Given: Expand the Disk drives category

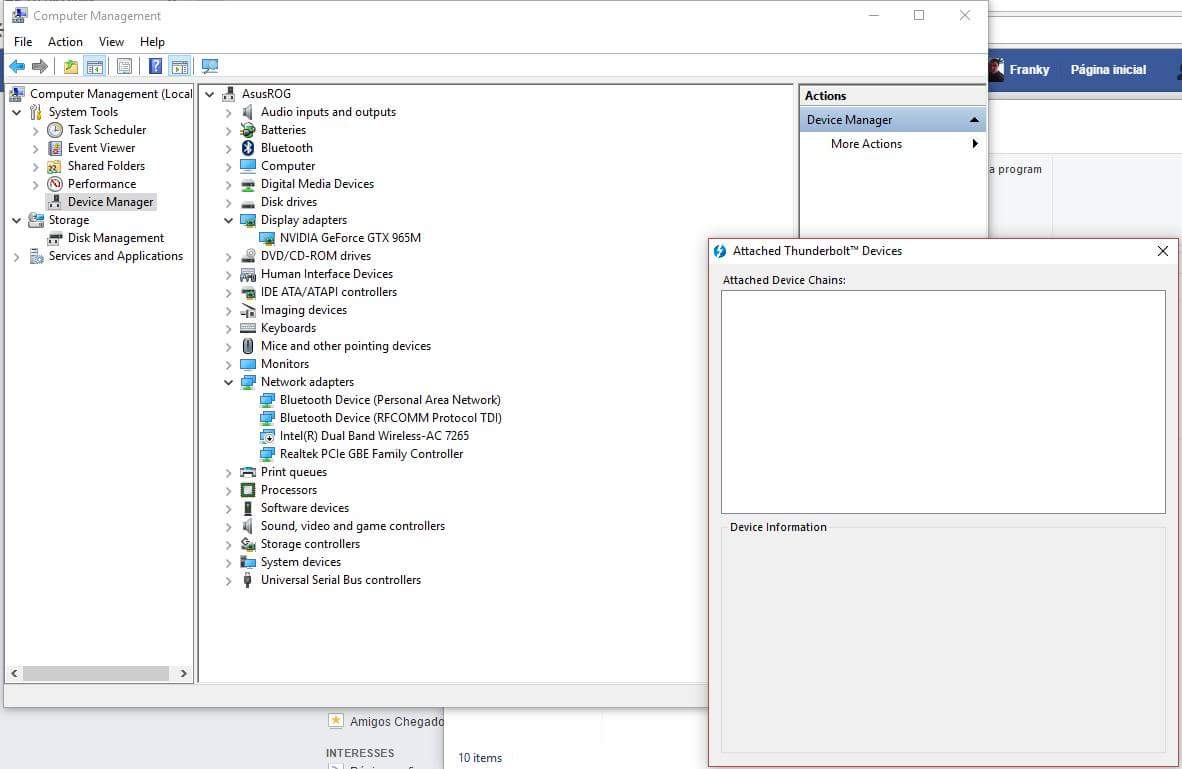Looking at the screenshot, I should (x=228, y=203).
